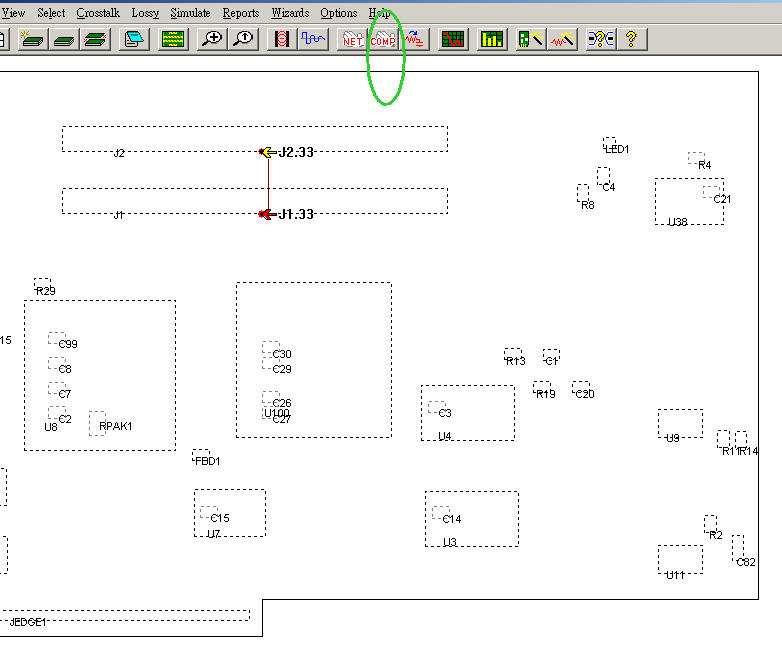Click the U7 component label
This screenshot has height=647, width=782.
tap(213, 534)
